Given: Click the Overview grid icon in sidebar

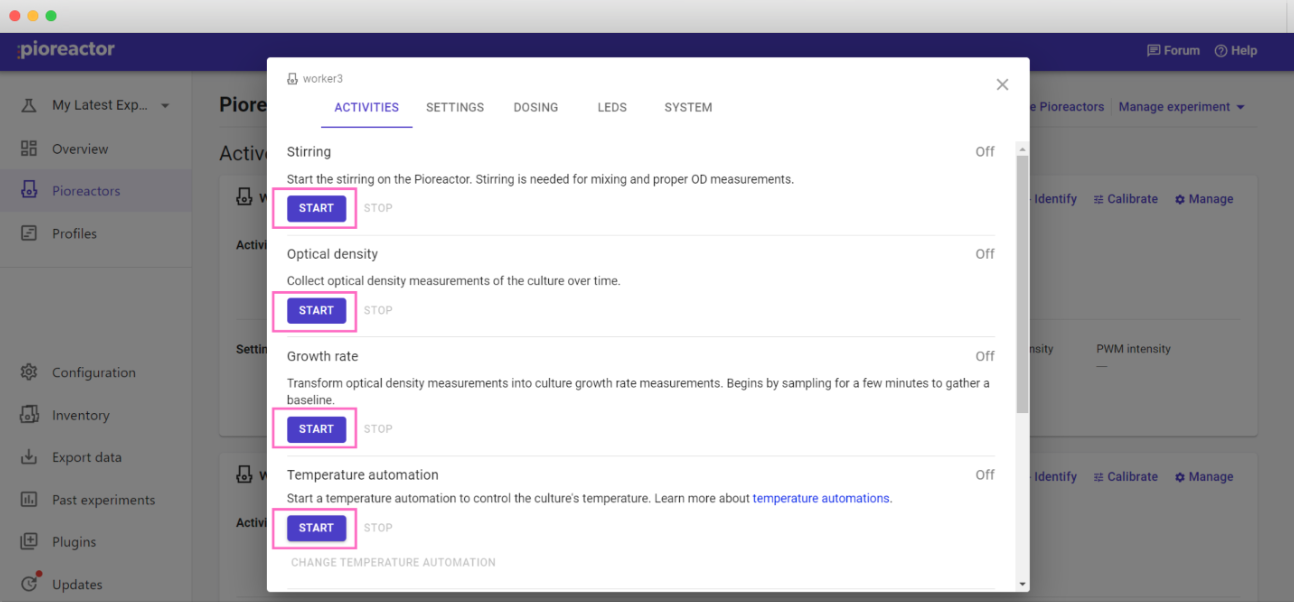Looking at the screenshot, I should 29,149.
